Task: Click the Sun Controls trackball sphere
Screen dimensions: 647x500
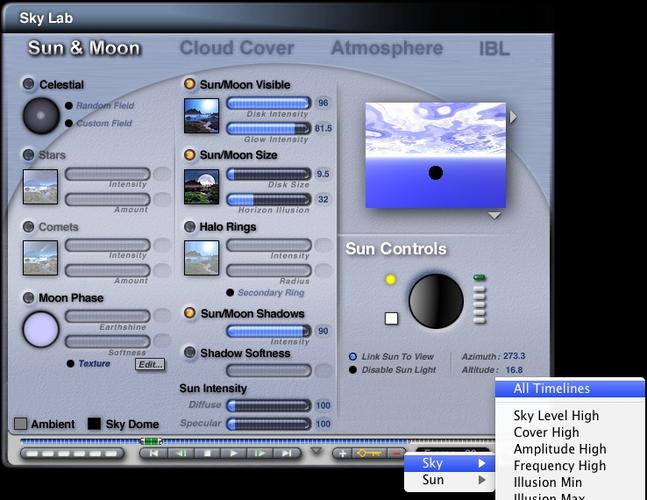Action: (436, 301)
